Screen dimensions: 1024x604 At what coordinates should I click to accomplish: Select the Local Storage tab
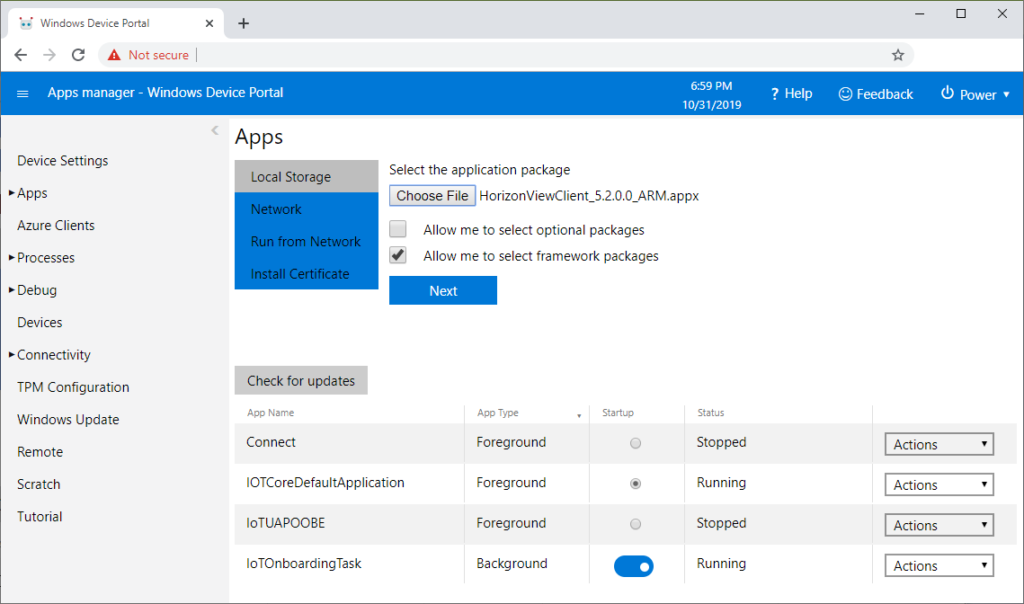pyautogui.click(x=306, y=176)
